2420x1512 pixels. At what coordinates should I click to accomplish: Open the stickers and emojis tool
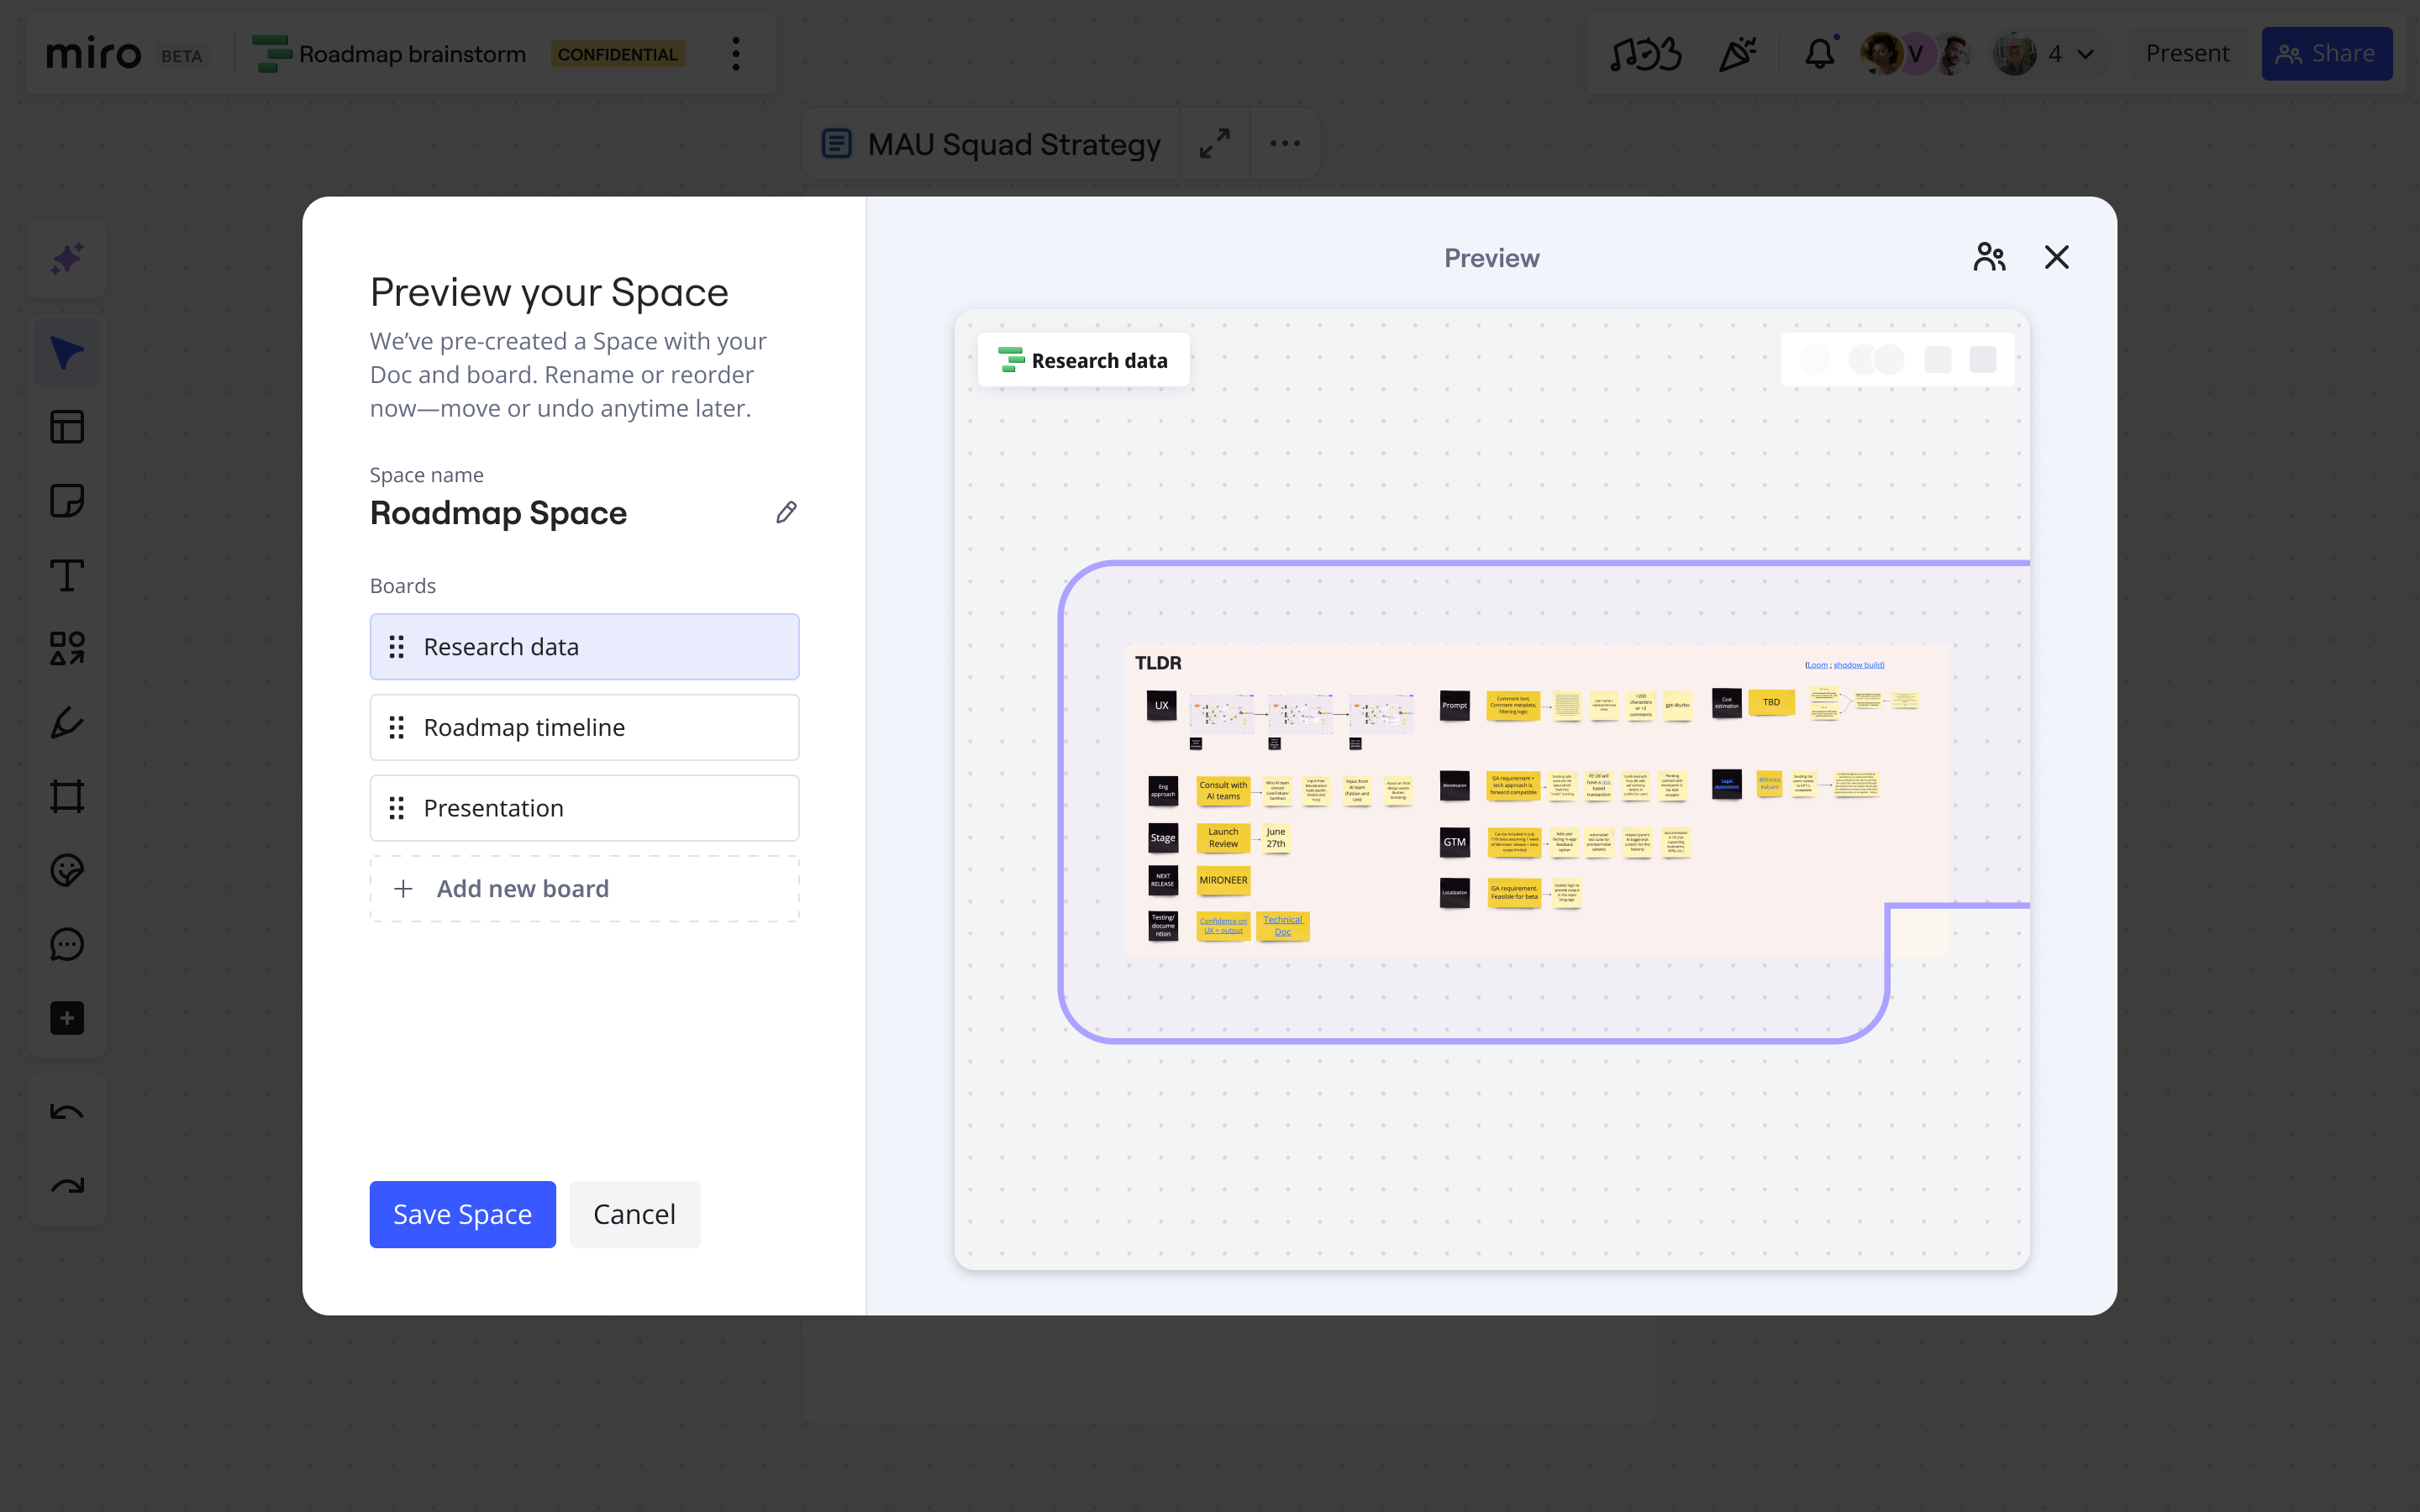point(66,869)
